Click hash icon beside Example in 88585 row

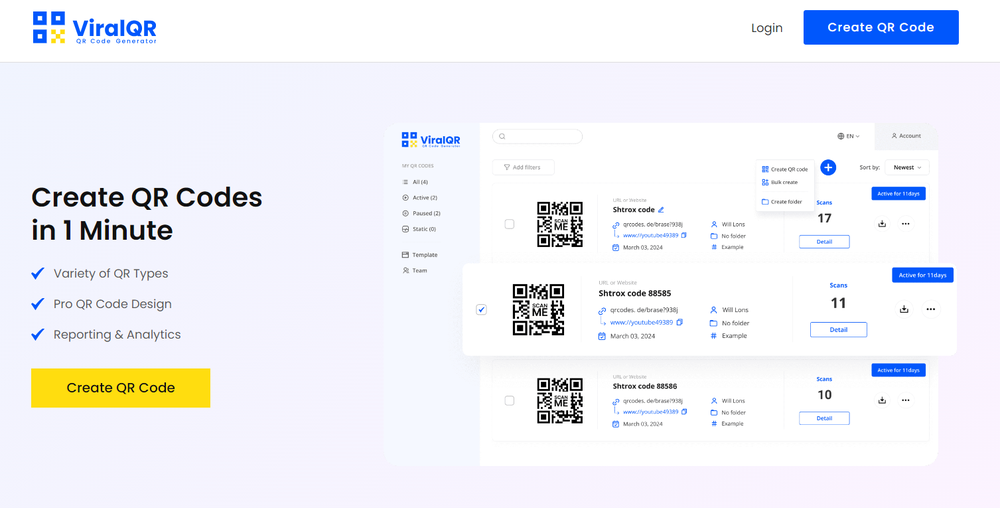click(x=714, y=336)
